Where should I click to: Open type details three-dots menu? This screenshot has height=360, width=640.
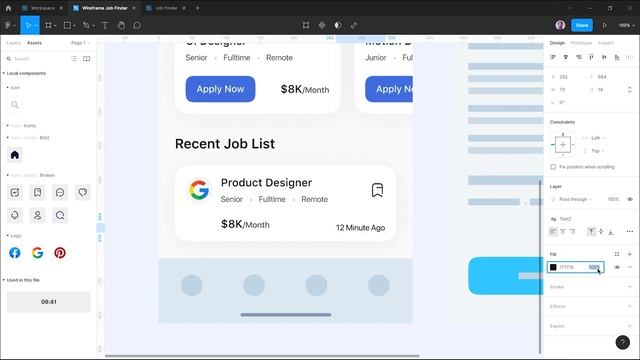[630, 231]
